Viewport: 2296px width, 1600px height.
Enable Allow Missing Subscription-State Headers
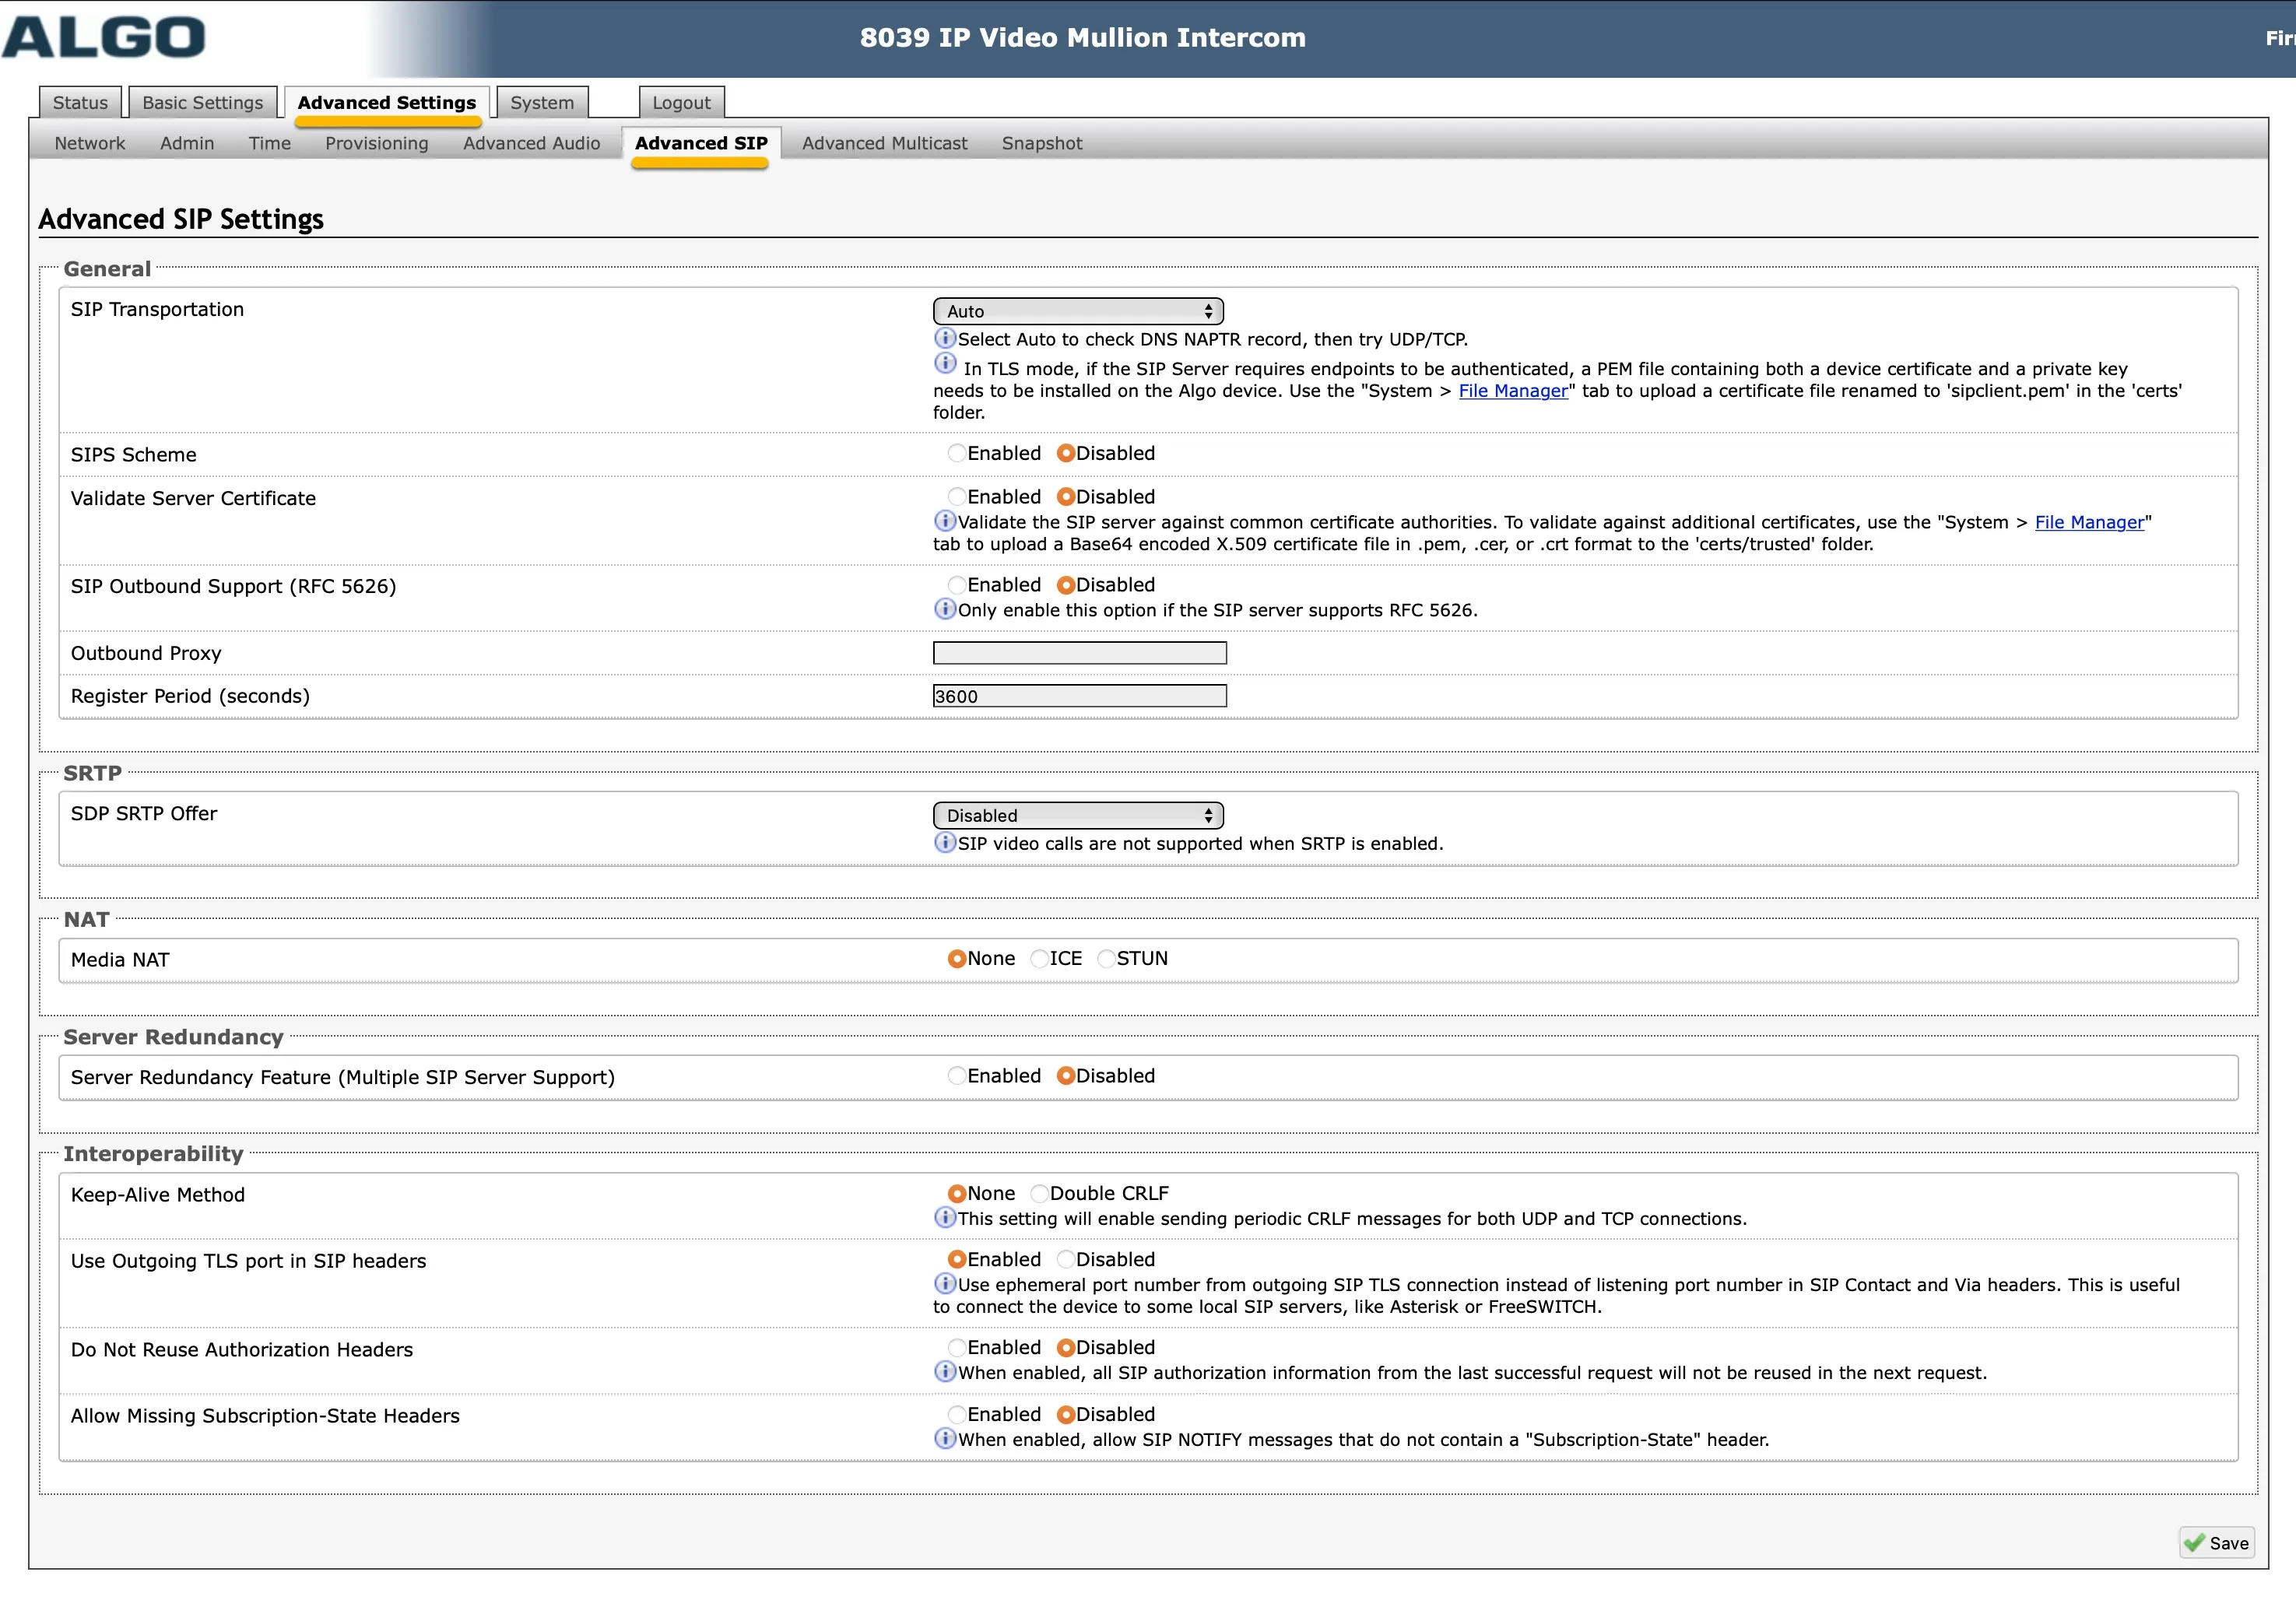956,1415
